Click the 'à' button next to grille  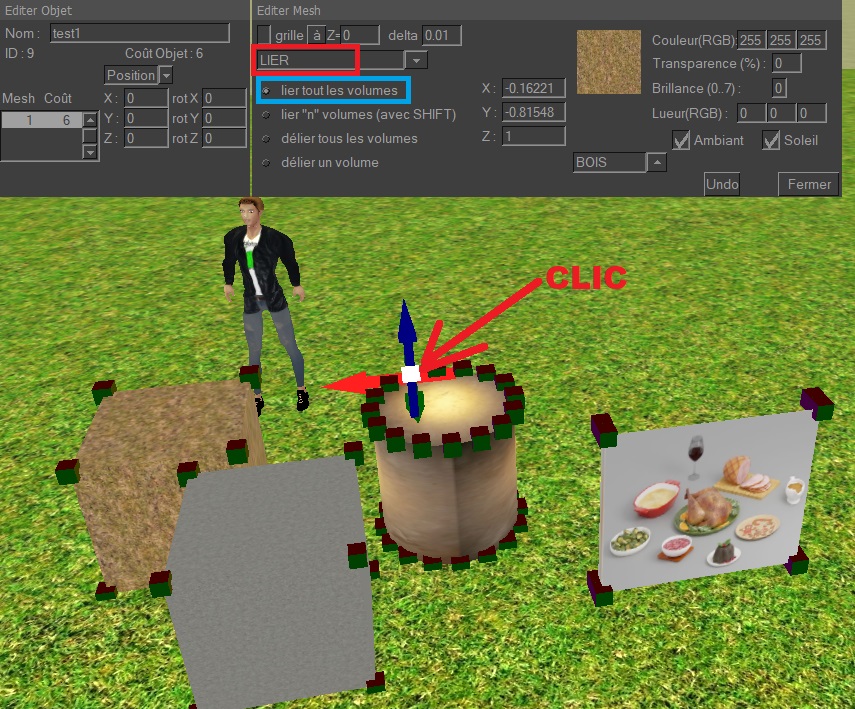pyautogui.click(x=317, y=35)
